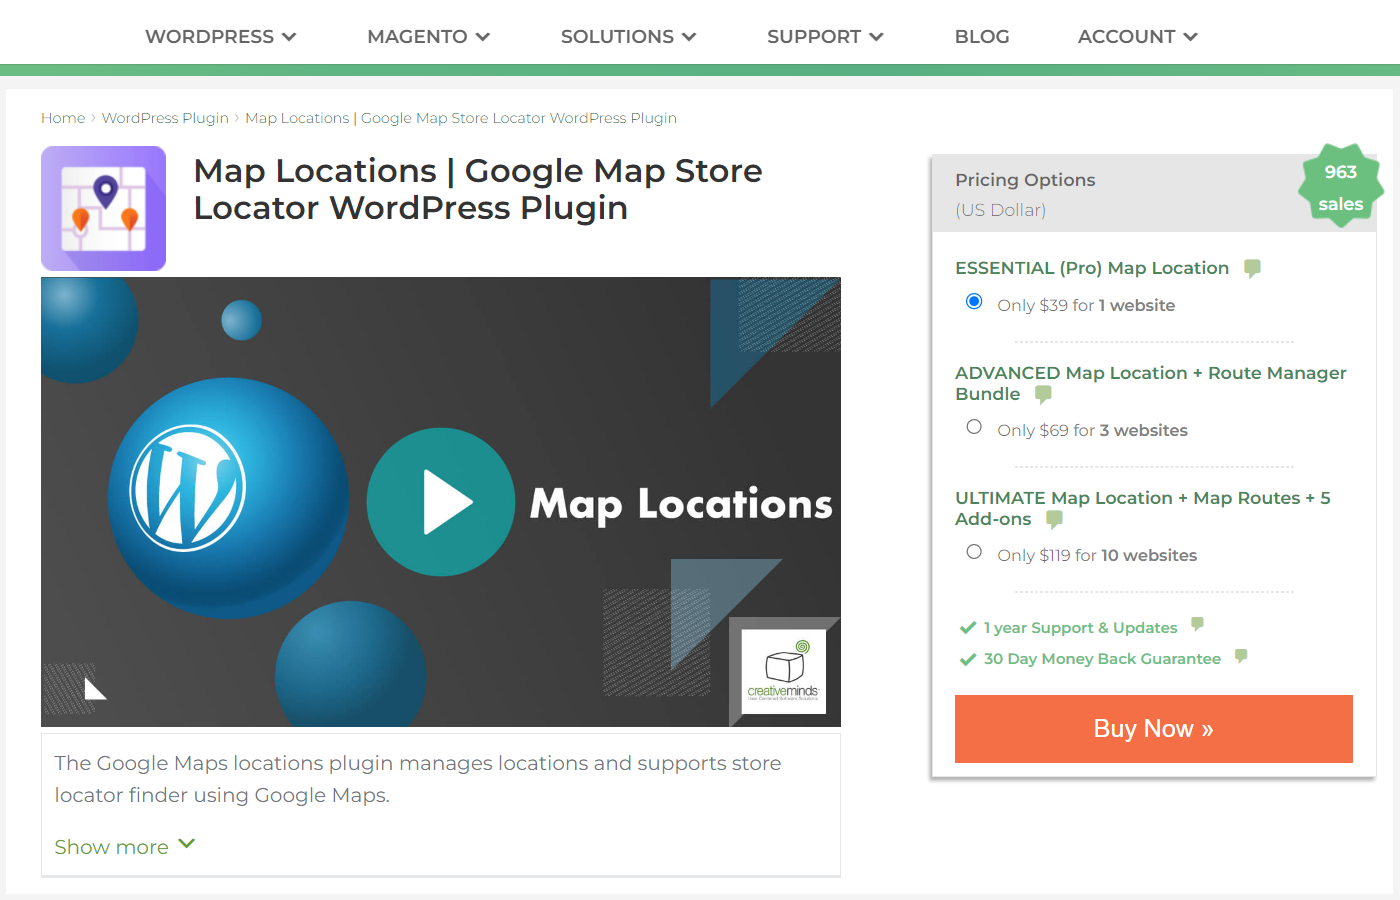Click the Buy Now button
The height and width of the screenshot is (900, 1400).
(x=1154, y=729)
